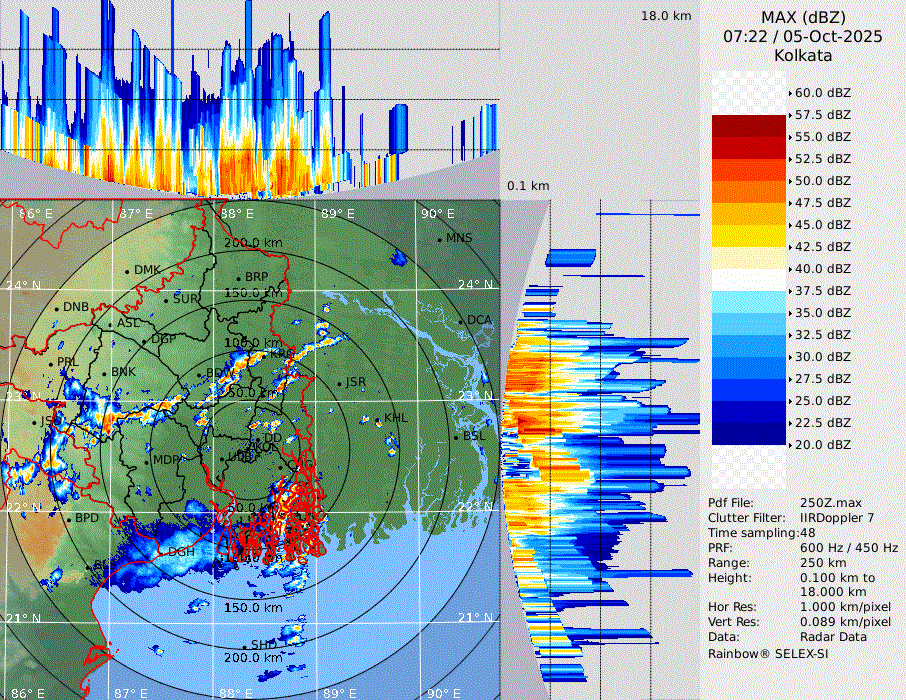Image resolution: width=906 pixels, height=700 pixels.
Task: Select the KHL station marker
Action: tap(378, 419)
